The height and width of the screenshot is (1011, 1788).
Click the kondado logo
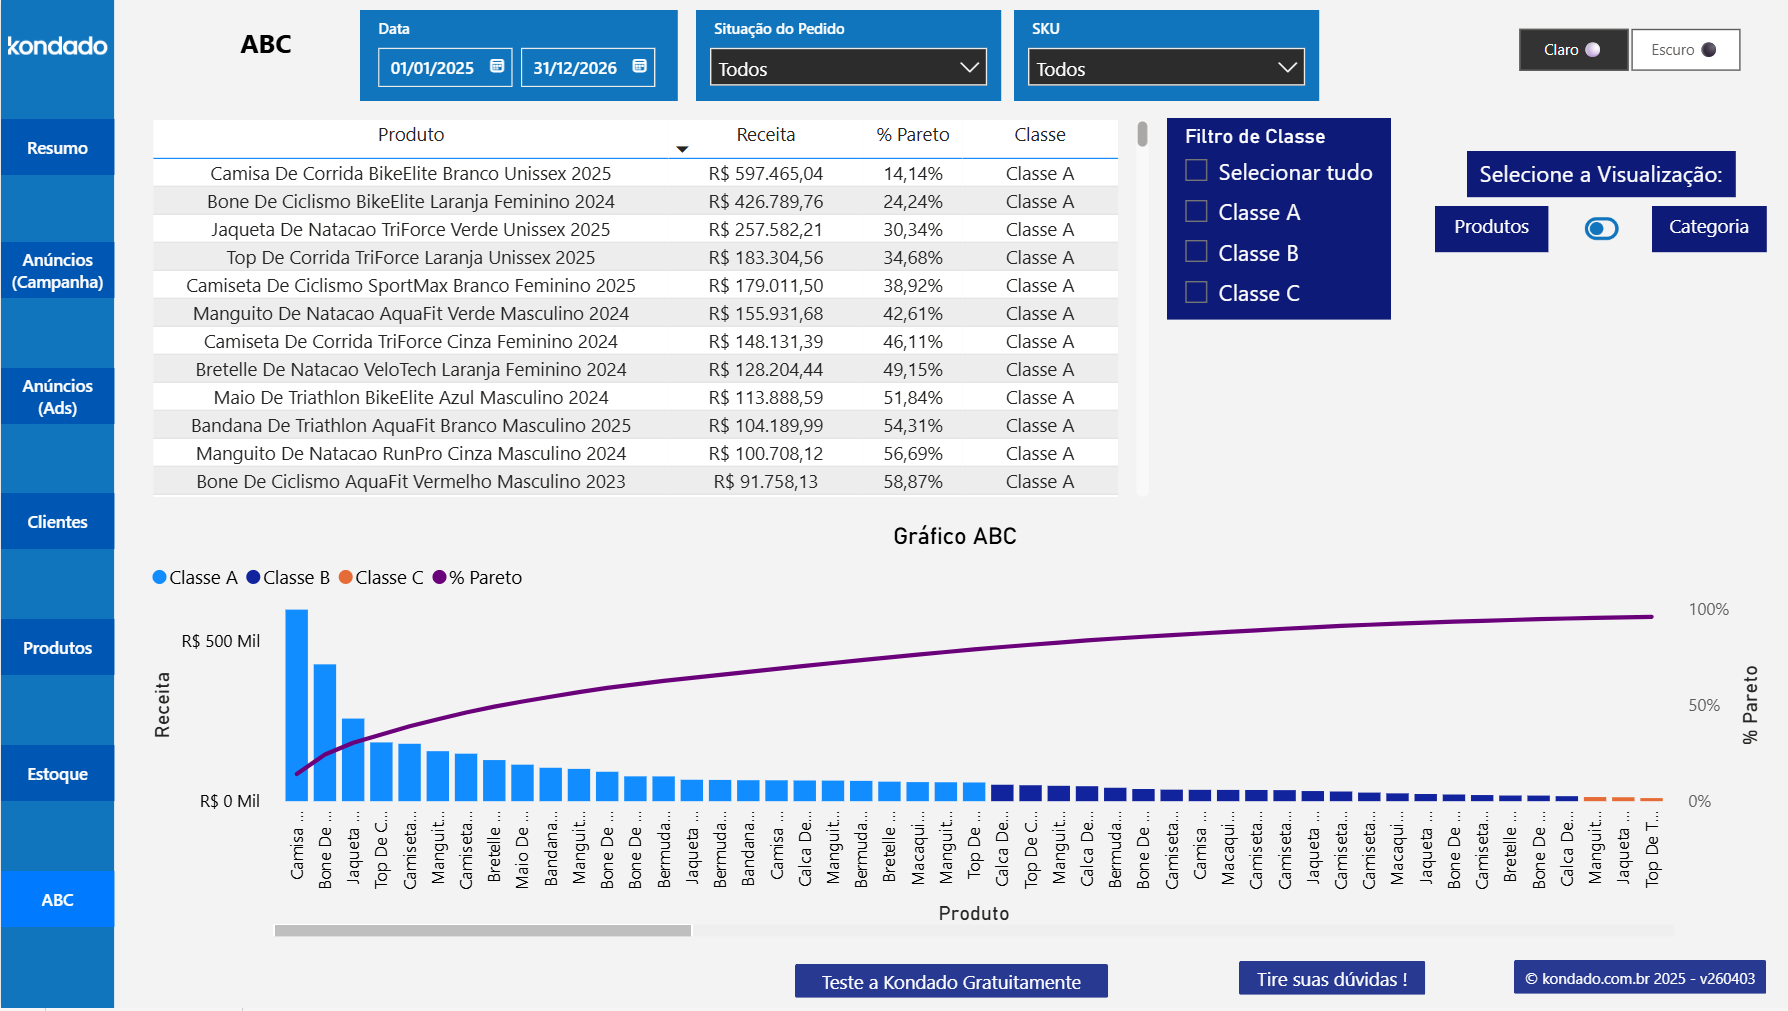(x=56, y=46)
